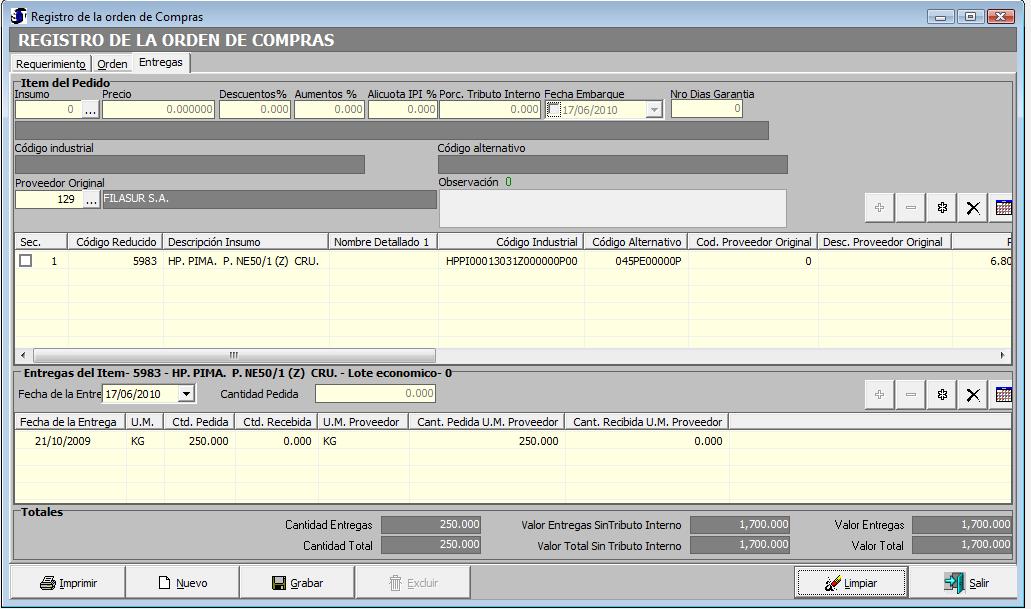
Task: Open the Insumo lookup ellipsis button
Action: (x=90, y=110)
